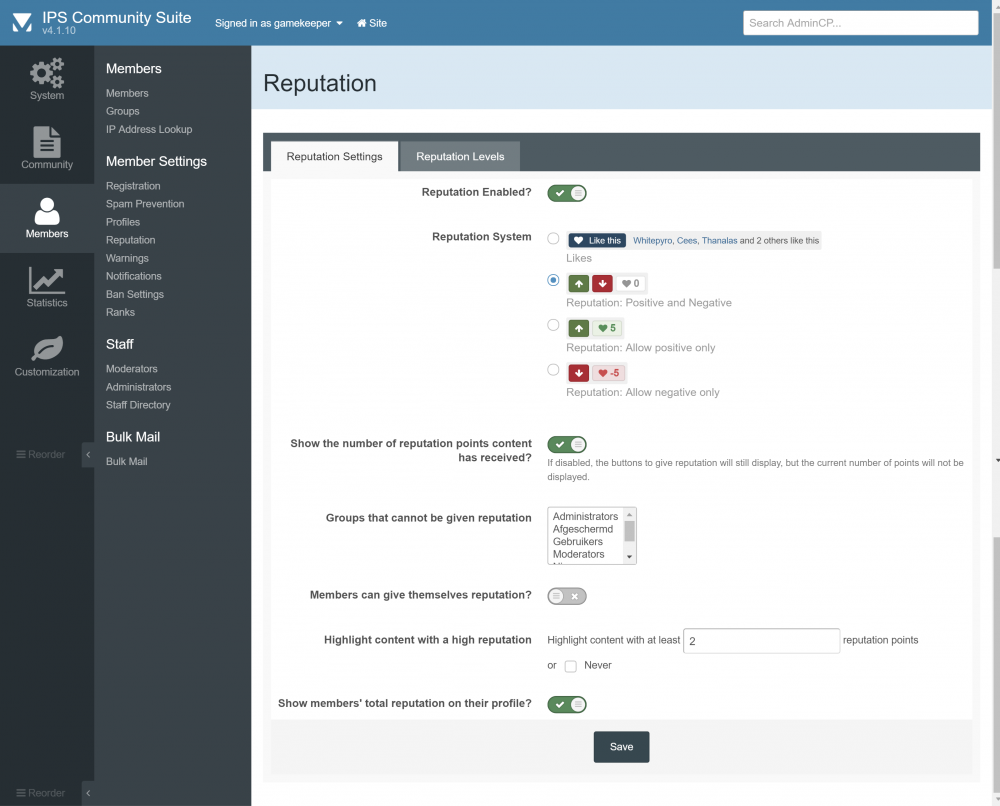Click the Like this heart button
The image size is (1000, 806).
(x=597, y=240)
